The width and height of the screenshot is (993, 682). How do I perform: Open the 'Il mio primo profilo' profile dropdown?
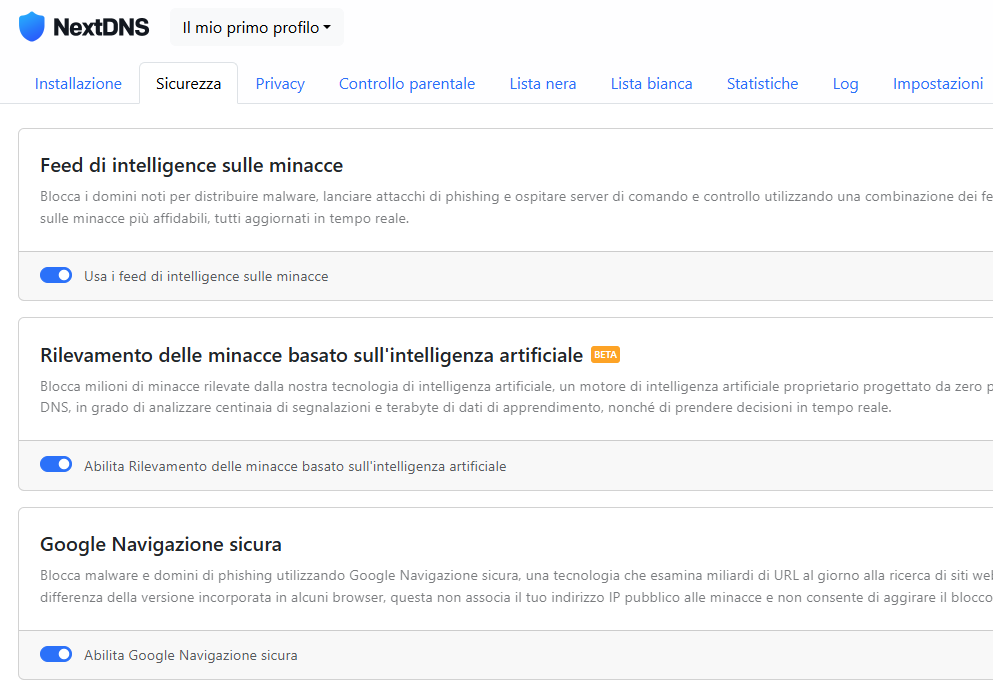pos(256,27)
